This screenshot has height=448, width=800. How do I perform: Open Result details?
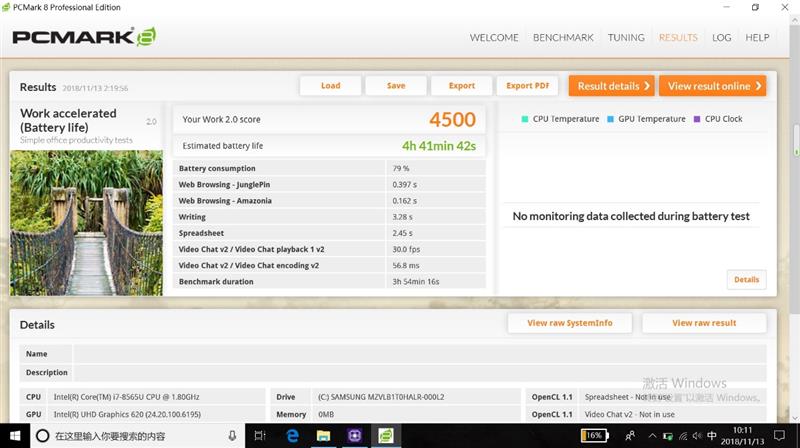click(612, 86)
